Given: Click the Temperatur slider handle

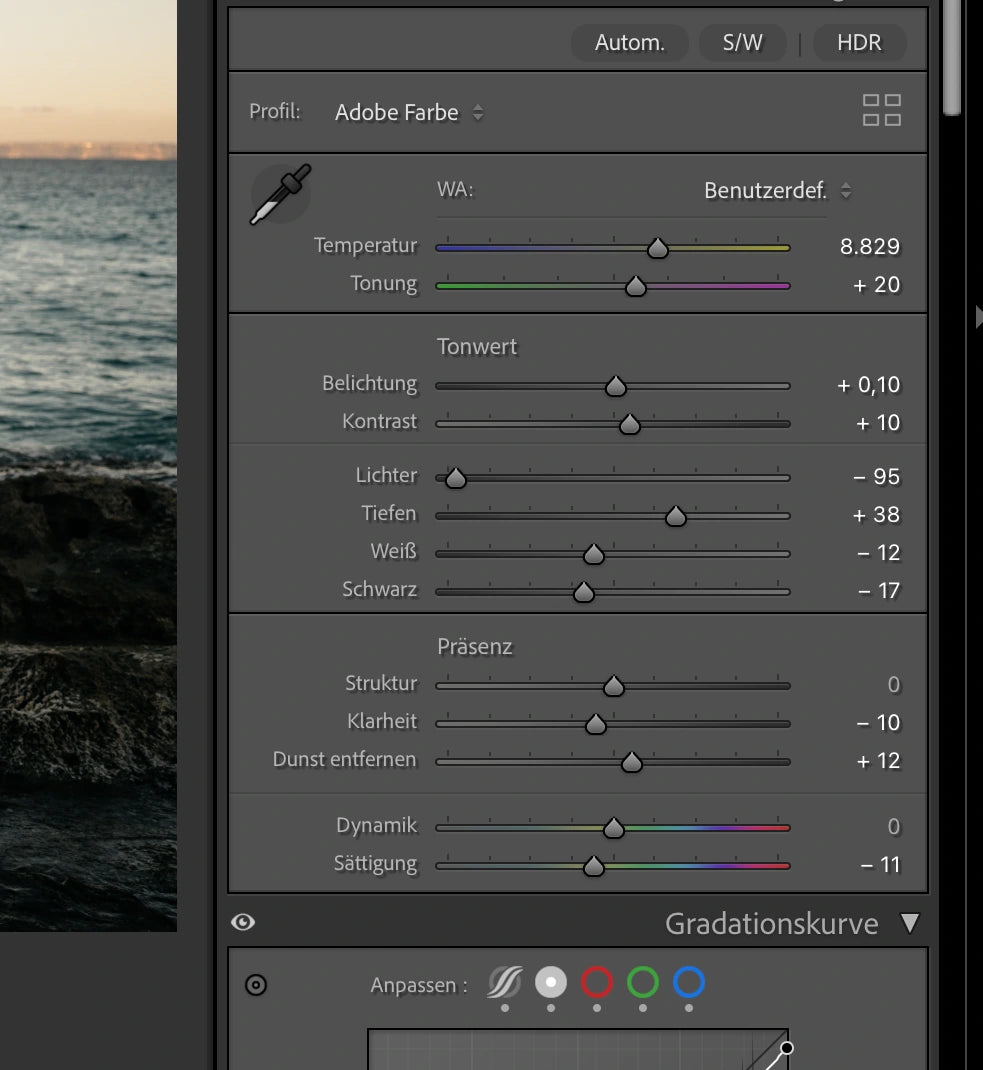Looking at the screenshot, I should pos(657,248).
